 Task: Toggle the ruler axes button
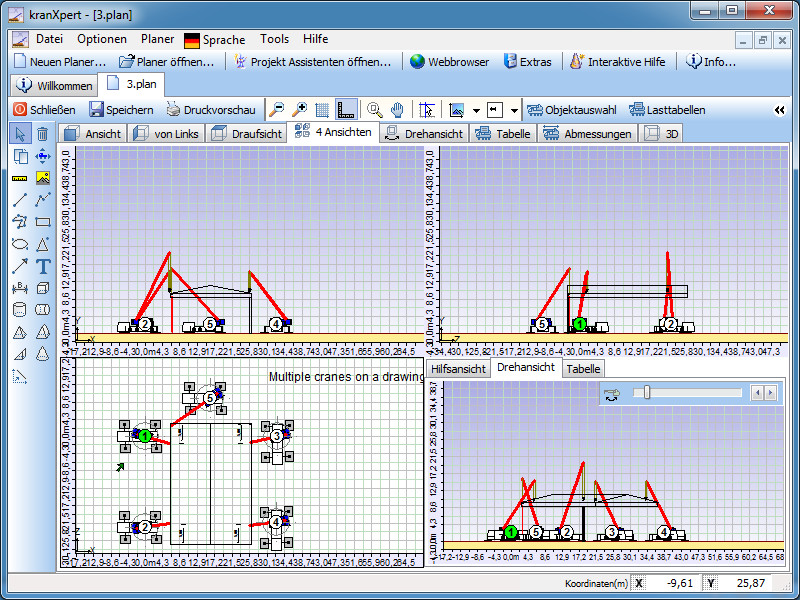click(346, 110)
